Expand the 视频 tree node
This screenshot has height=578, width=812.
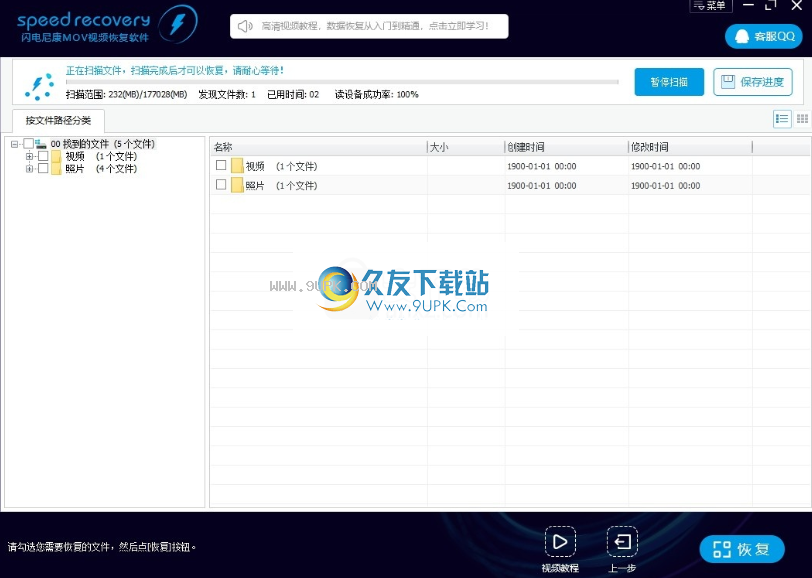(29, 156)
